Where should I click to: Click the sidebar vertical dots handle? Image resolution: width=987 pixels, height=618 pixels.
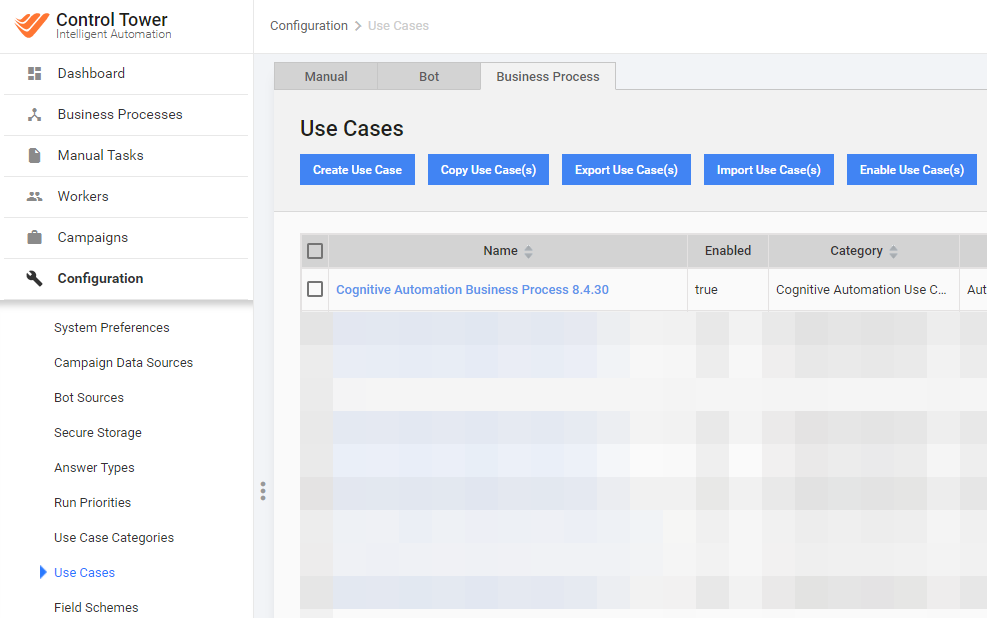click(263, 491)
